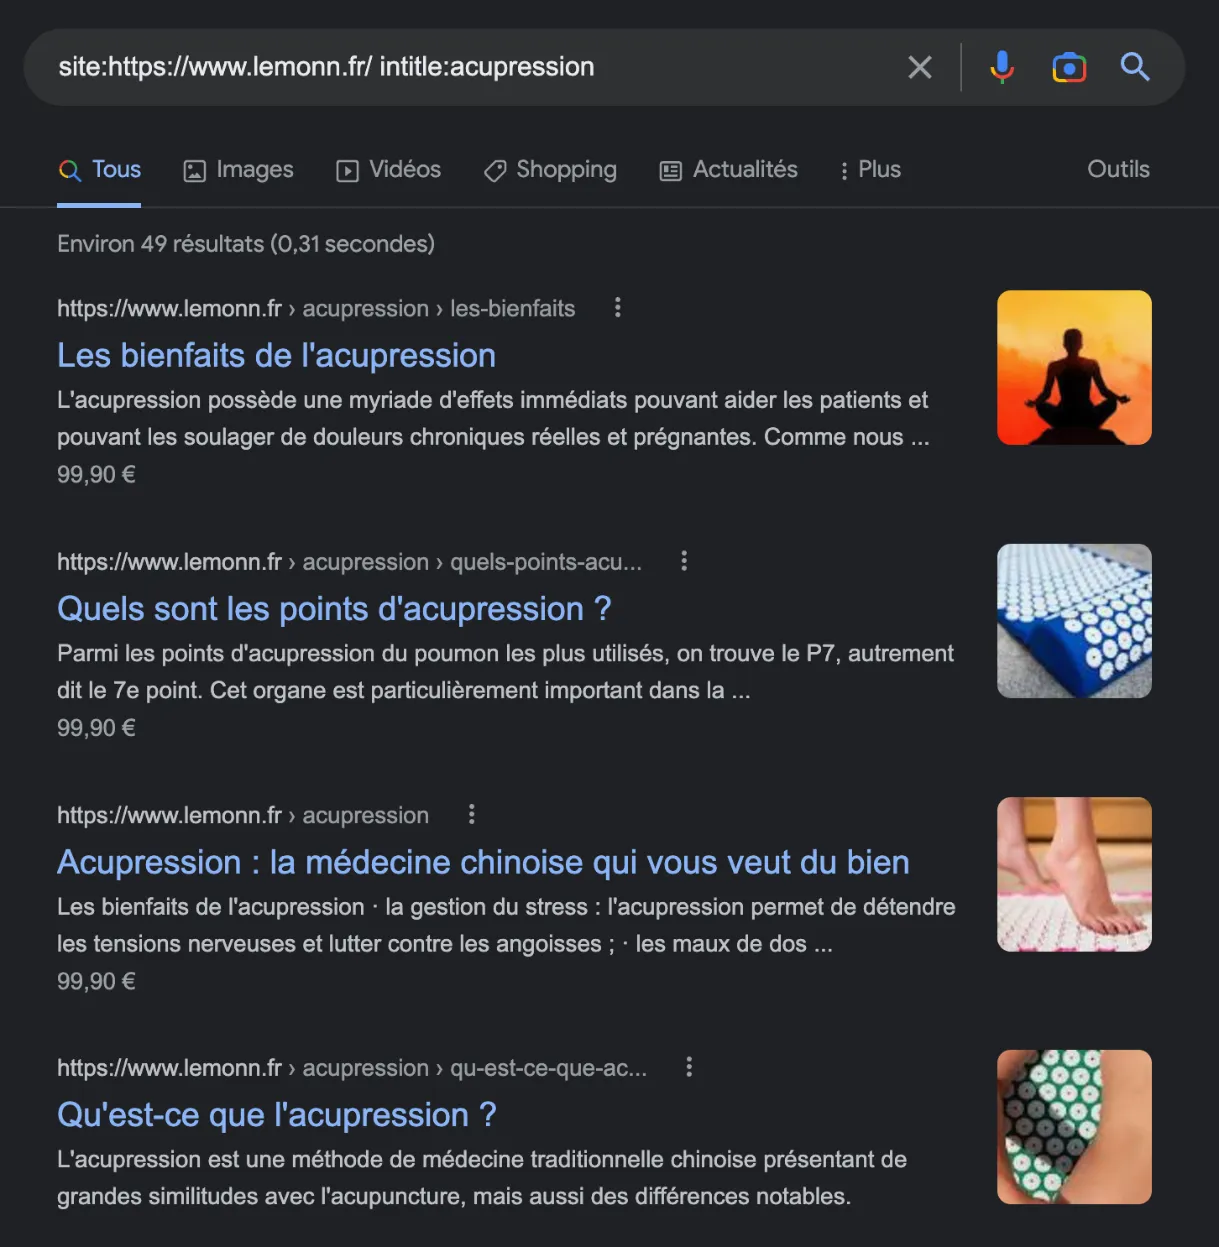Open three-dot menu beside 'qu-est-ce-que-ac' result

coord(689,1067)
